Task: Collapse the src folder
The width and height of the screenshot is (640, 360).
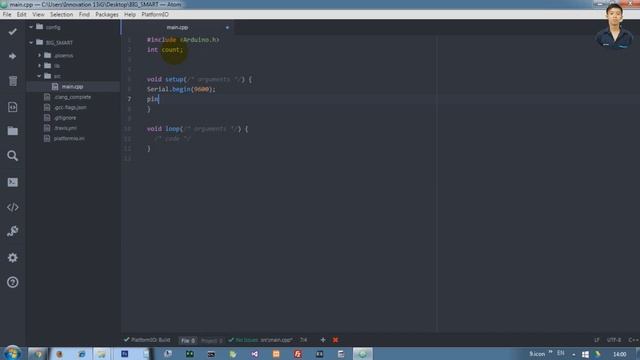Action: coord(39,76)
